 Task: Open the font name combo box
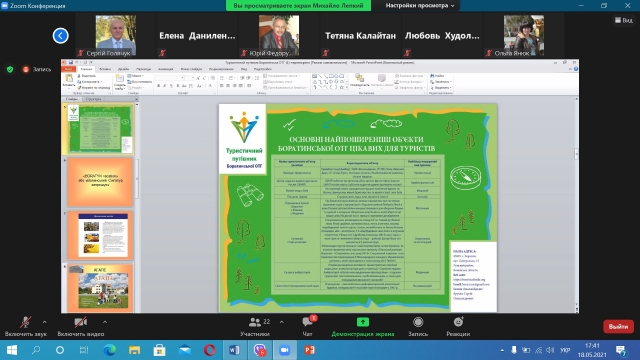pyautogui.click(x=170, y=78)
